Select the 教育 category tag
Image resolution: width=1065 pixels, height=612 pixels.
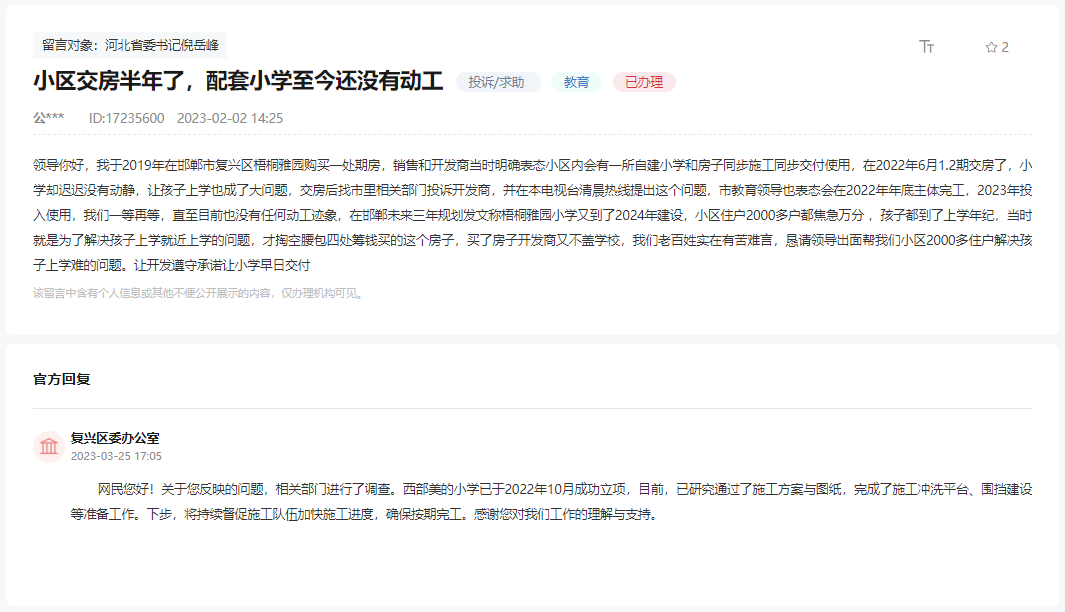coord(576,82)
